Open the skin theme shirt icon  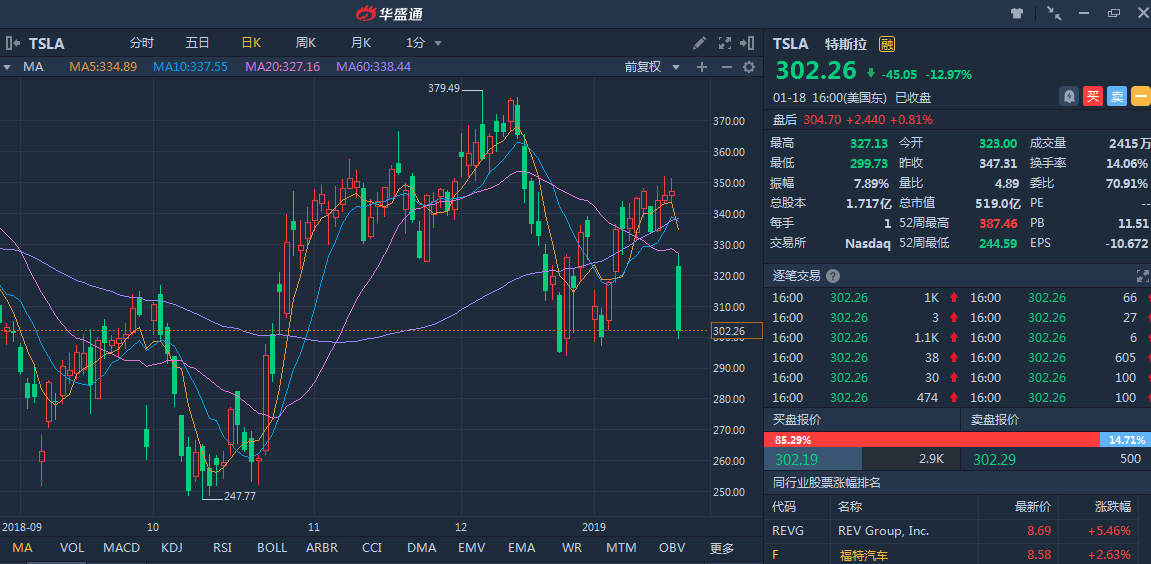[1017, 13]
